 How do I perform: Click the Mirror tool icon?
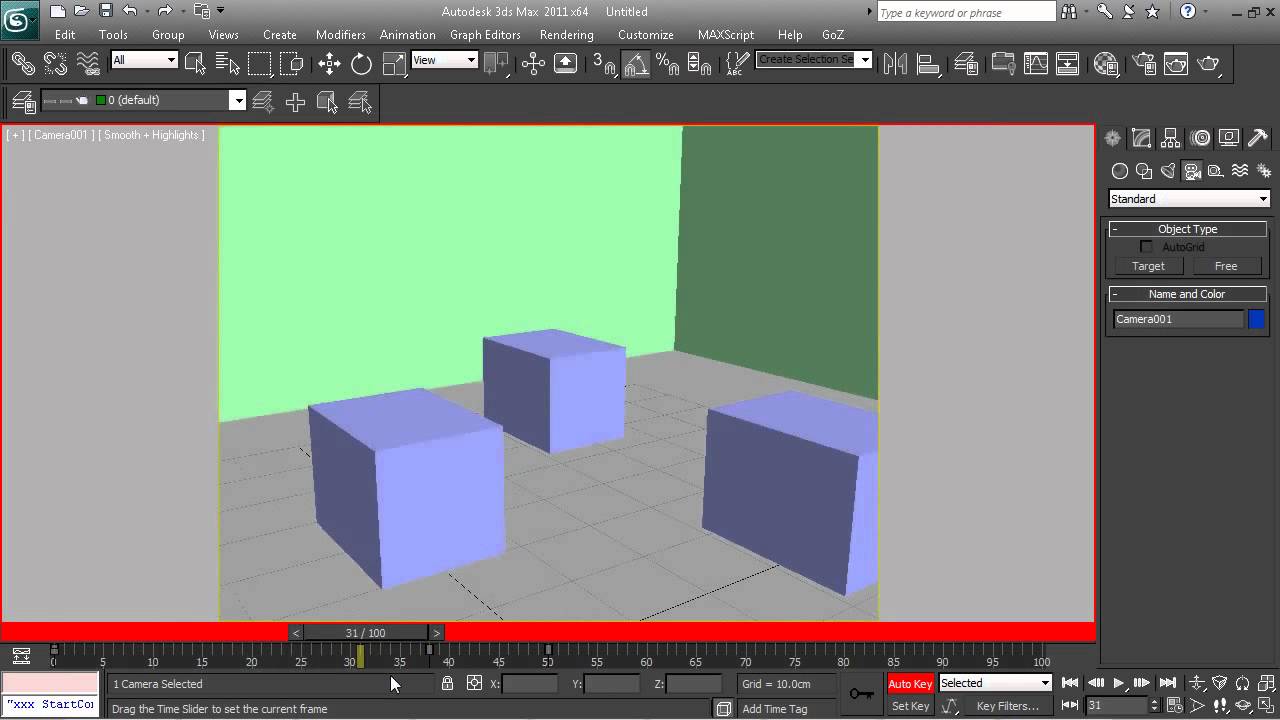(896, 64)
